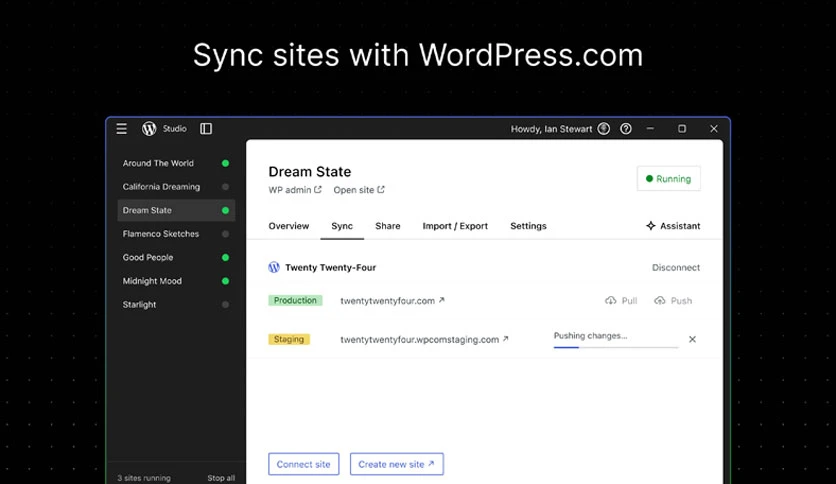The width and height of the screenshot is (836, 484).
Task: Click 'Howdy, Ian Stewart' greeting text
Action: 551,129
